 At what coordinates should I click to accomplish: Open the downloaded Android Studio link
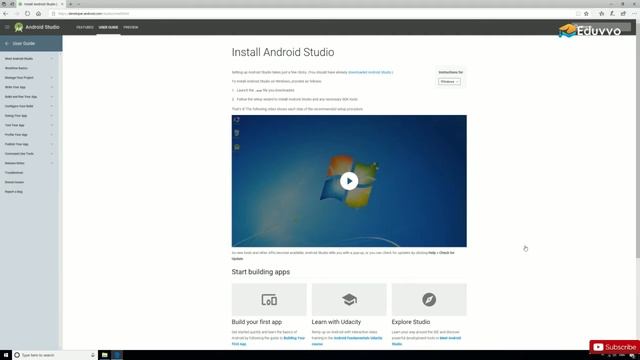[370, 72]
